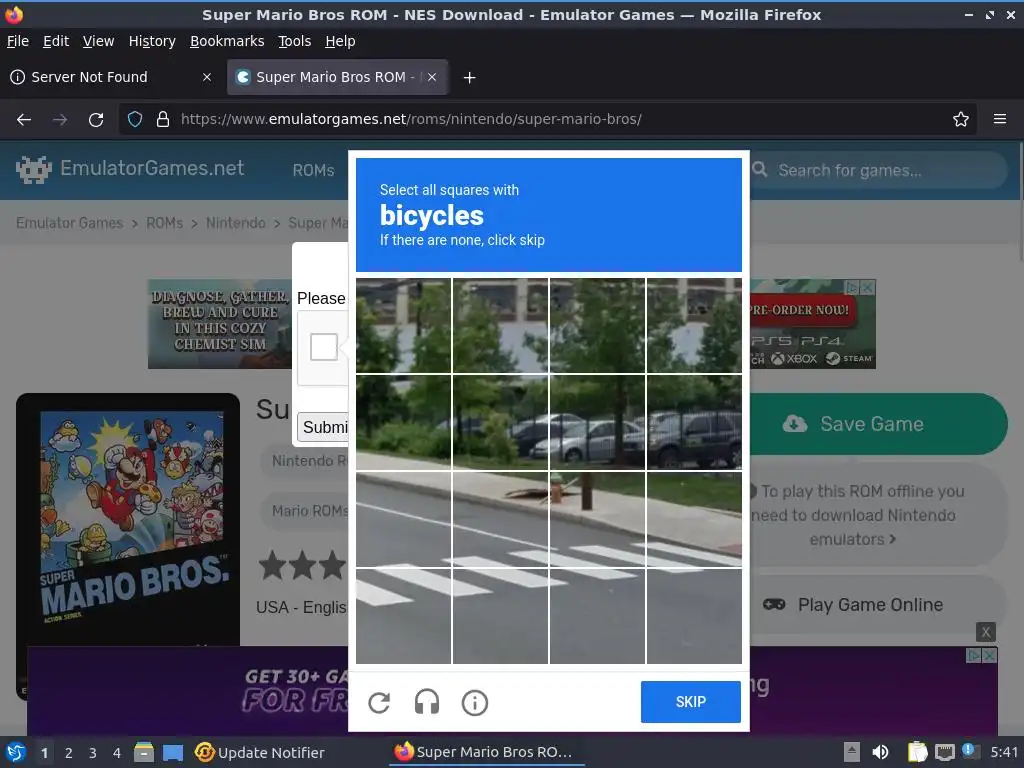Open the Bookmarks menu

(227, 41)
